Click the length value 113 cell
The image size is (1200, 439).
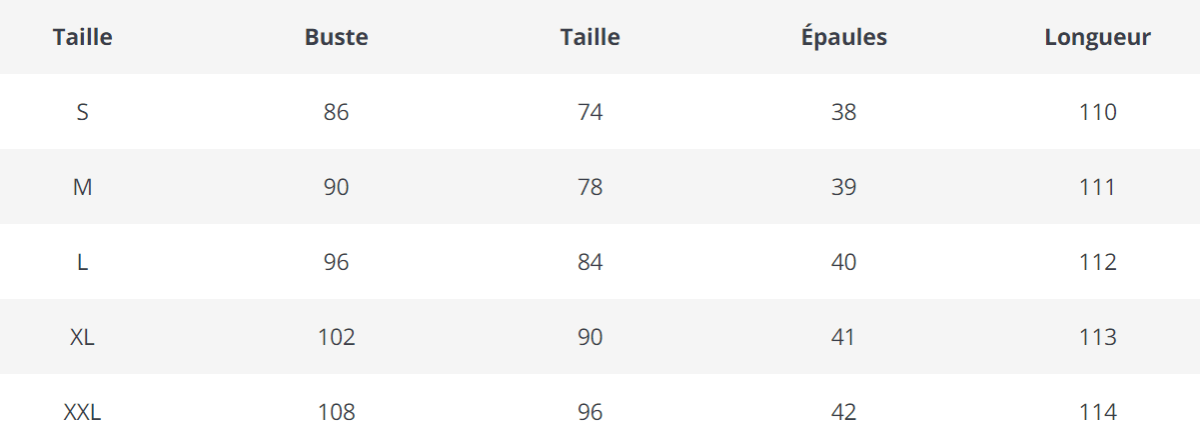click(1098, 337)
